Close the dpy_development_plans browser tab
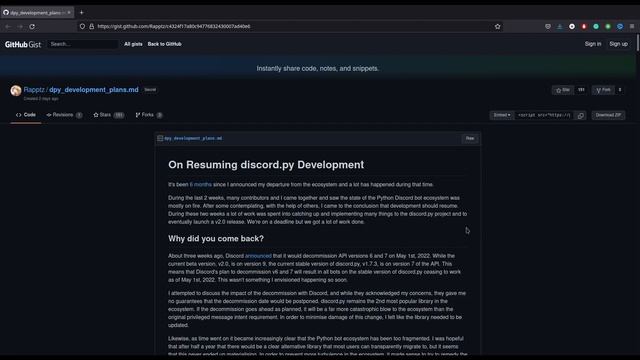The image size is (640, 360). point(69,13)
